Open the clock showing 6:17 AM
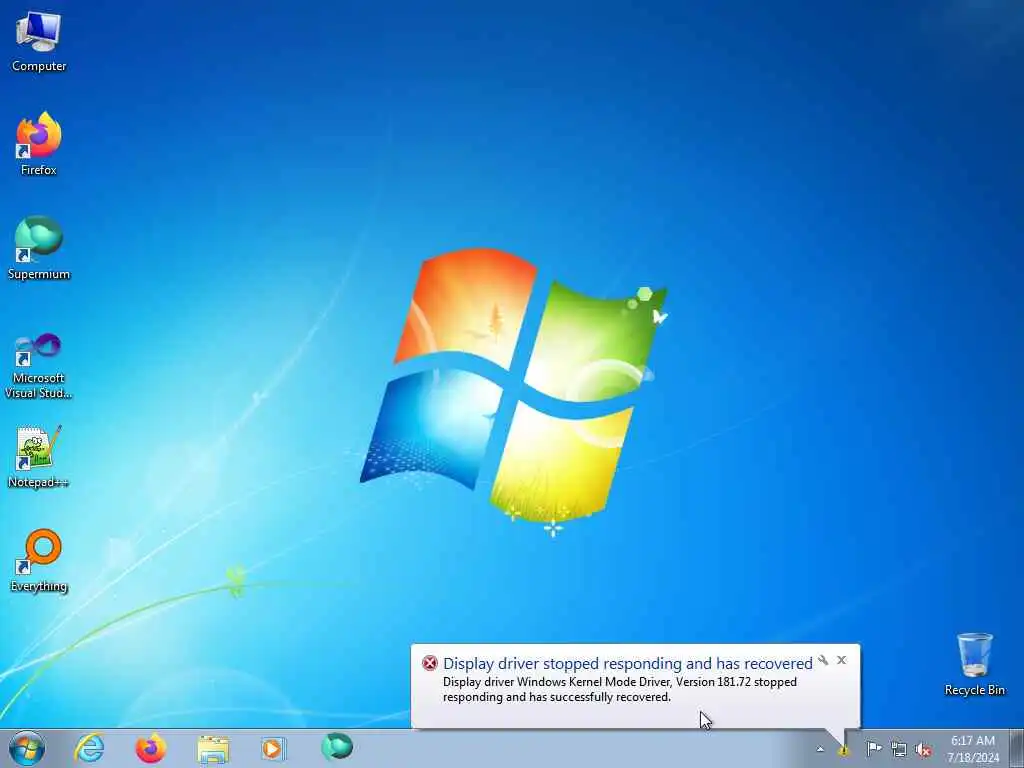Viewport: 1024px width, 768px height. coord(973,749)
